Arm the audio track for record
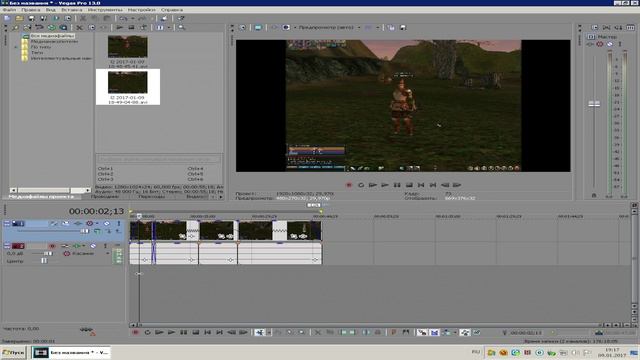640x360 pixels. (52, 246)
